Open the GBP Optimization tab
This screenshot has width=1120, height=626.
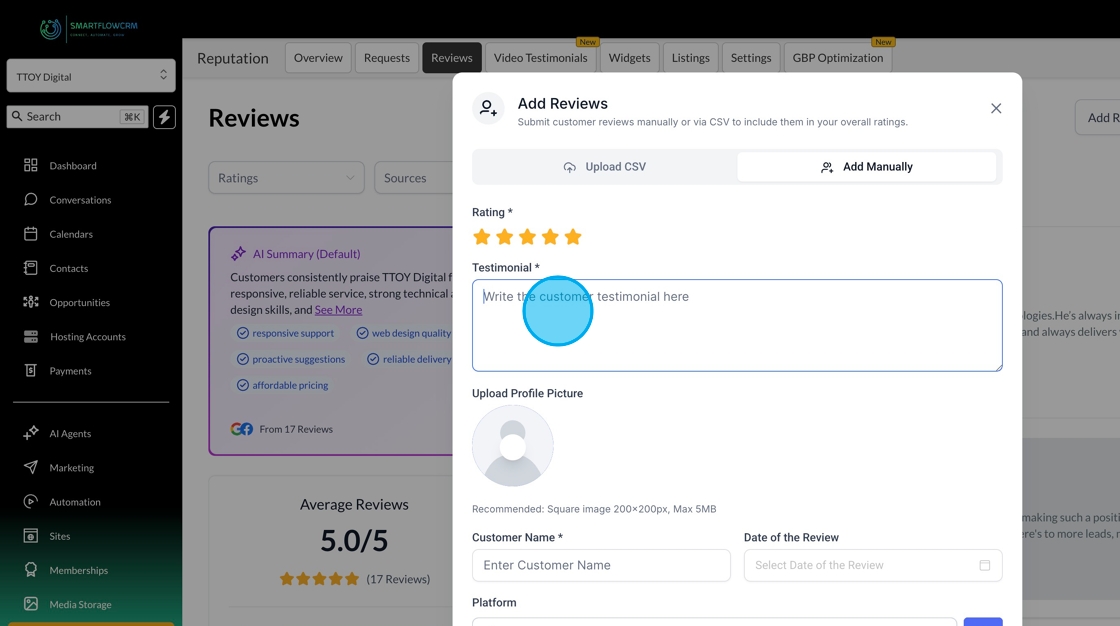coord(838,58)
